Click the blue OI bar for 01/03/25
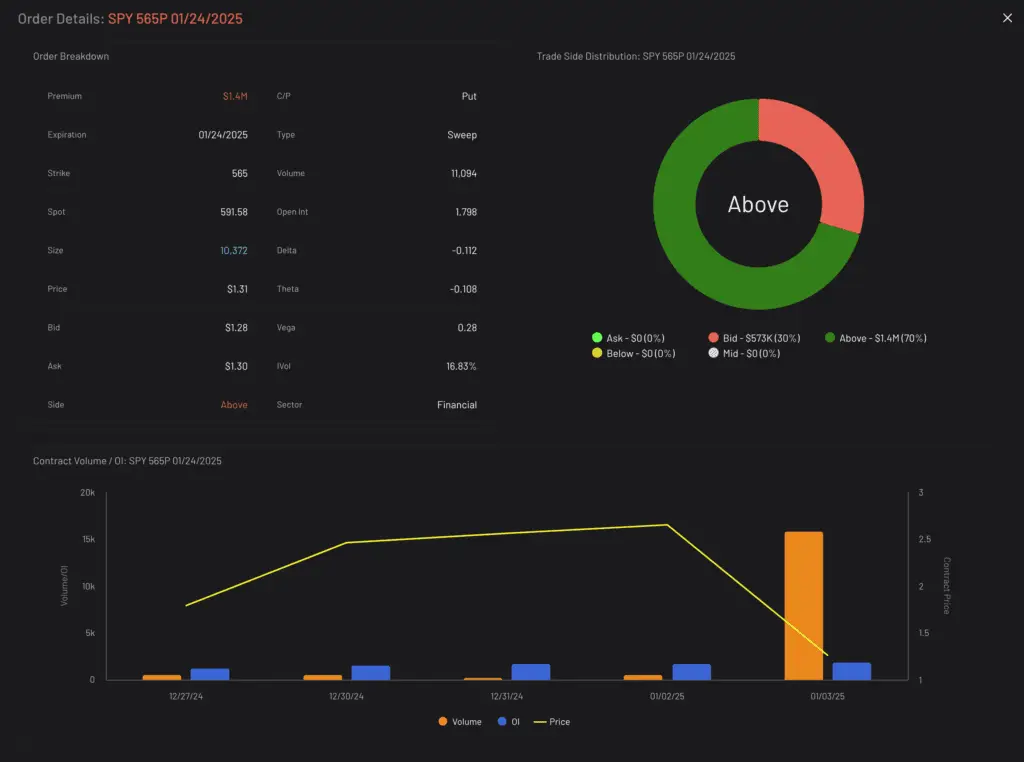This screenshot has width=1024, height=762. click(852, 671)
